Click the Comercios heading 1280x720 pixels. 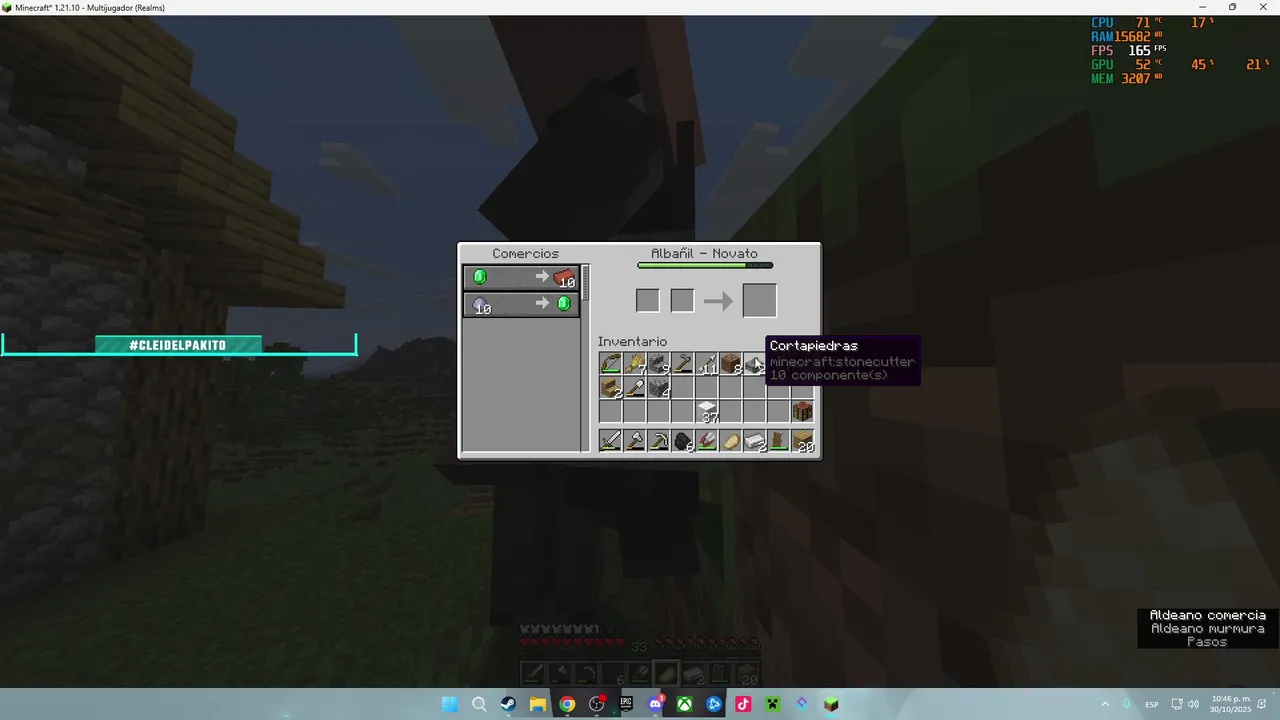pos(525,254)
